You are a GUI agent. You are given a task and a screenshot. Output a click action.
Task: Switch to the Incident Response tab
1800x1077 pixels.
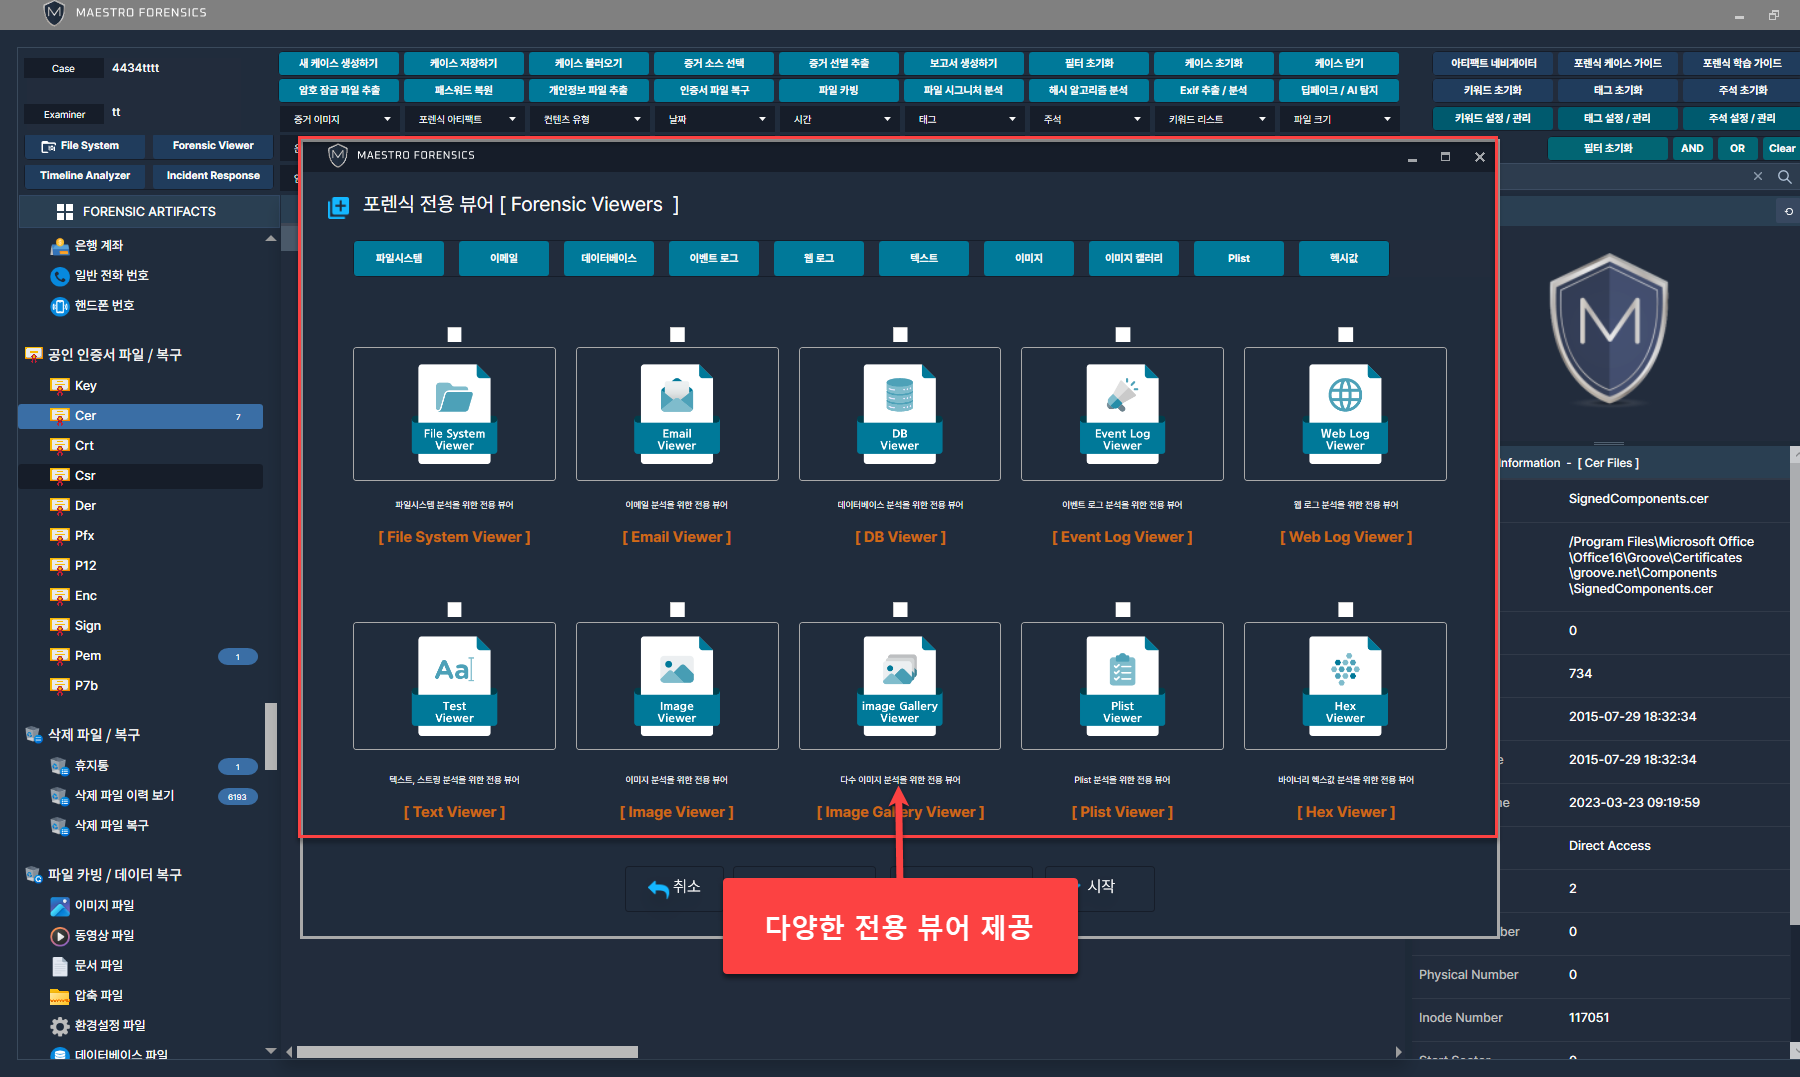pyautogui.click(x=213, y=176)
